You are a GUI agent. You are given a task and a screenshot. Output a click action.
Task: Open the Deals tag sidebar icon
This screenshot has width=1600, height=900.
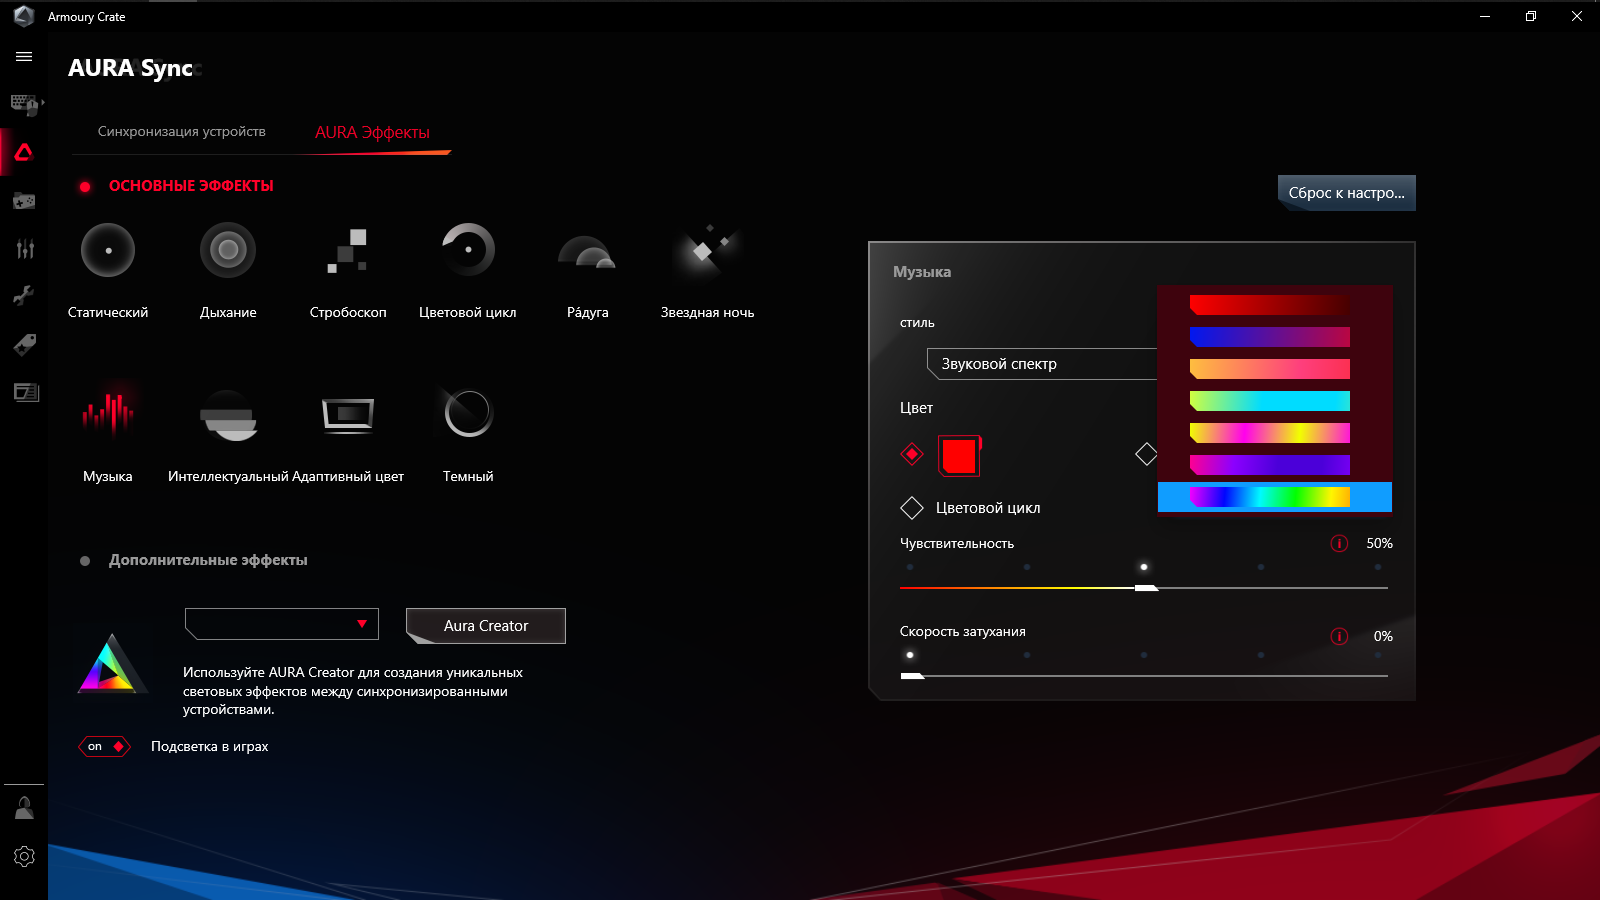[24, 344]
